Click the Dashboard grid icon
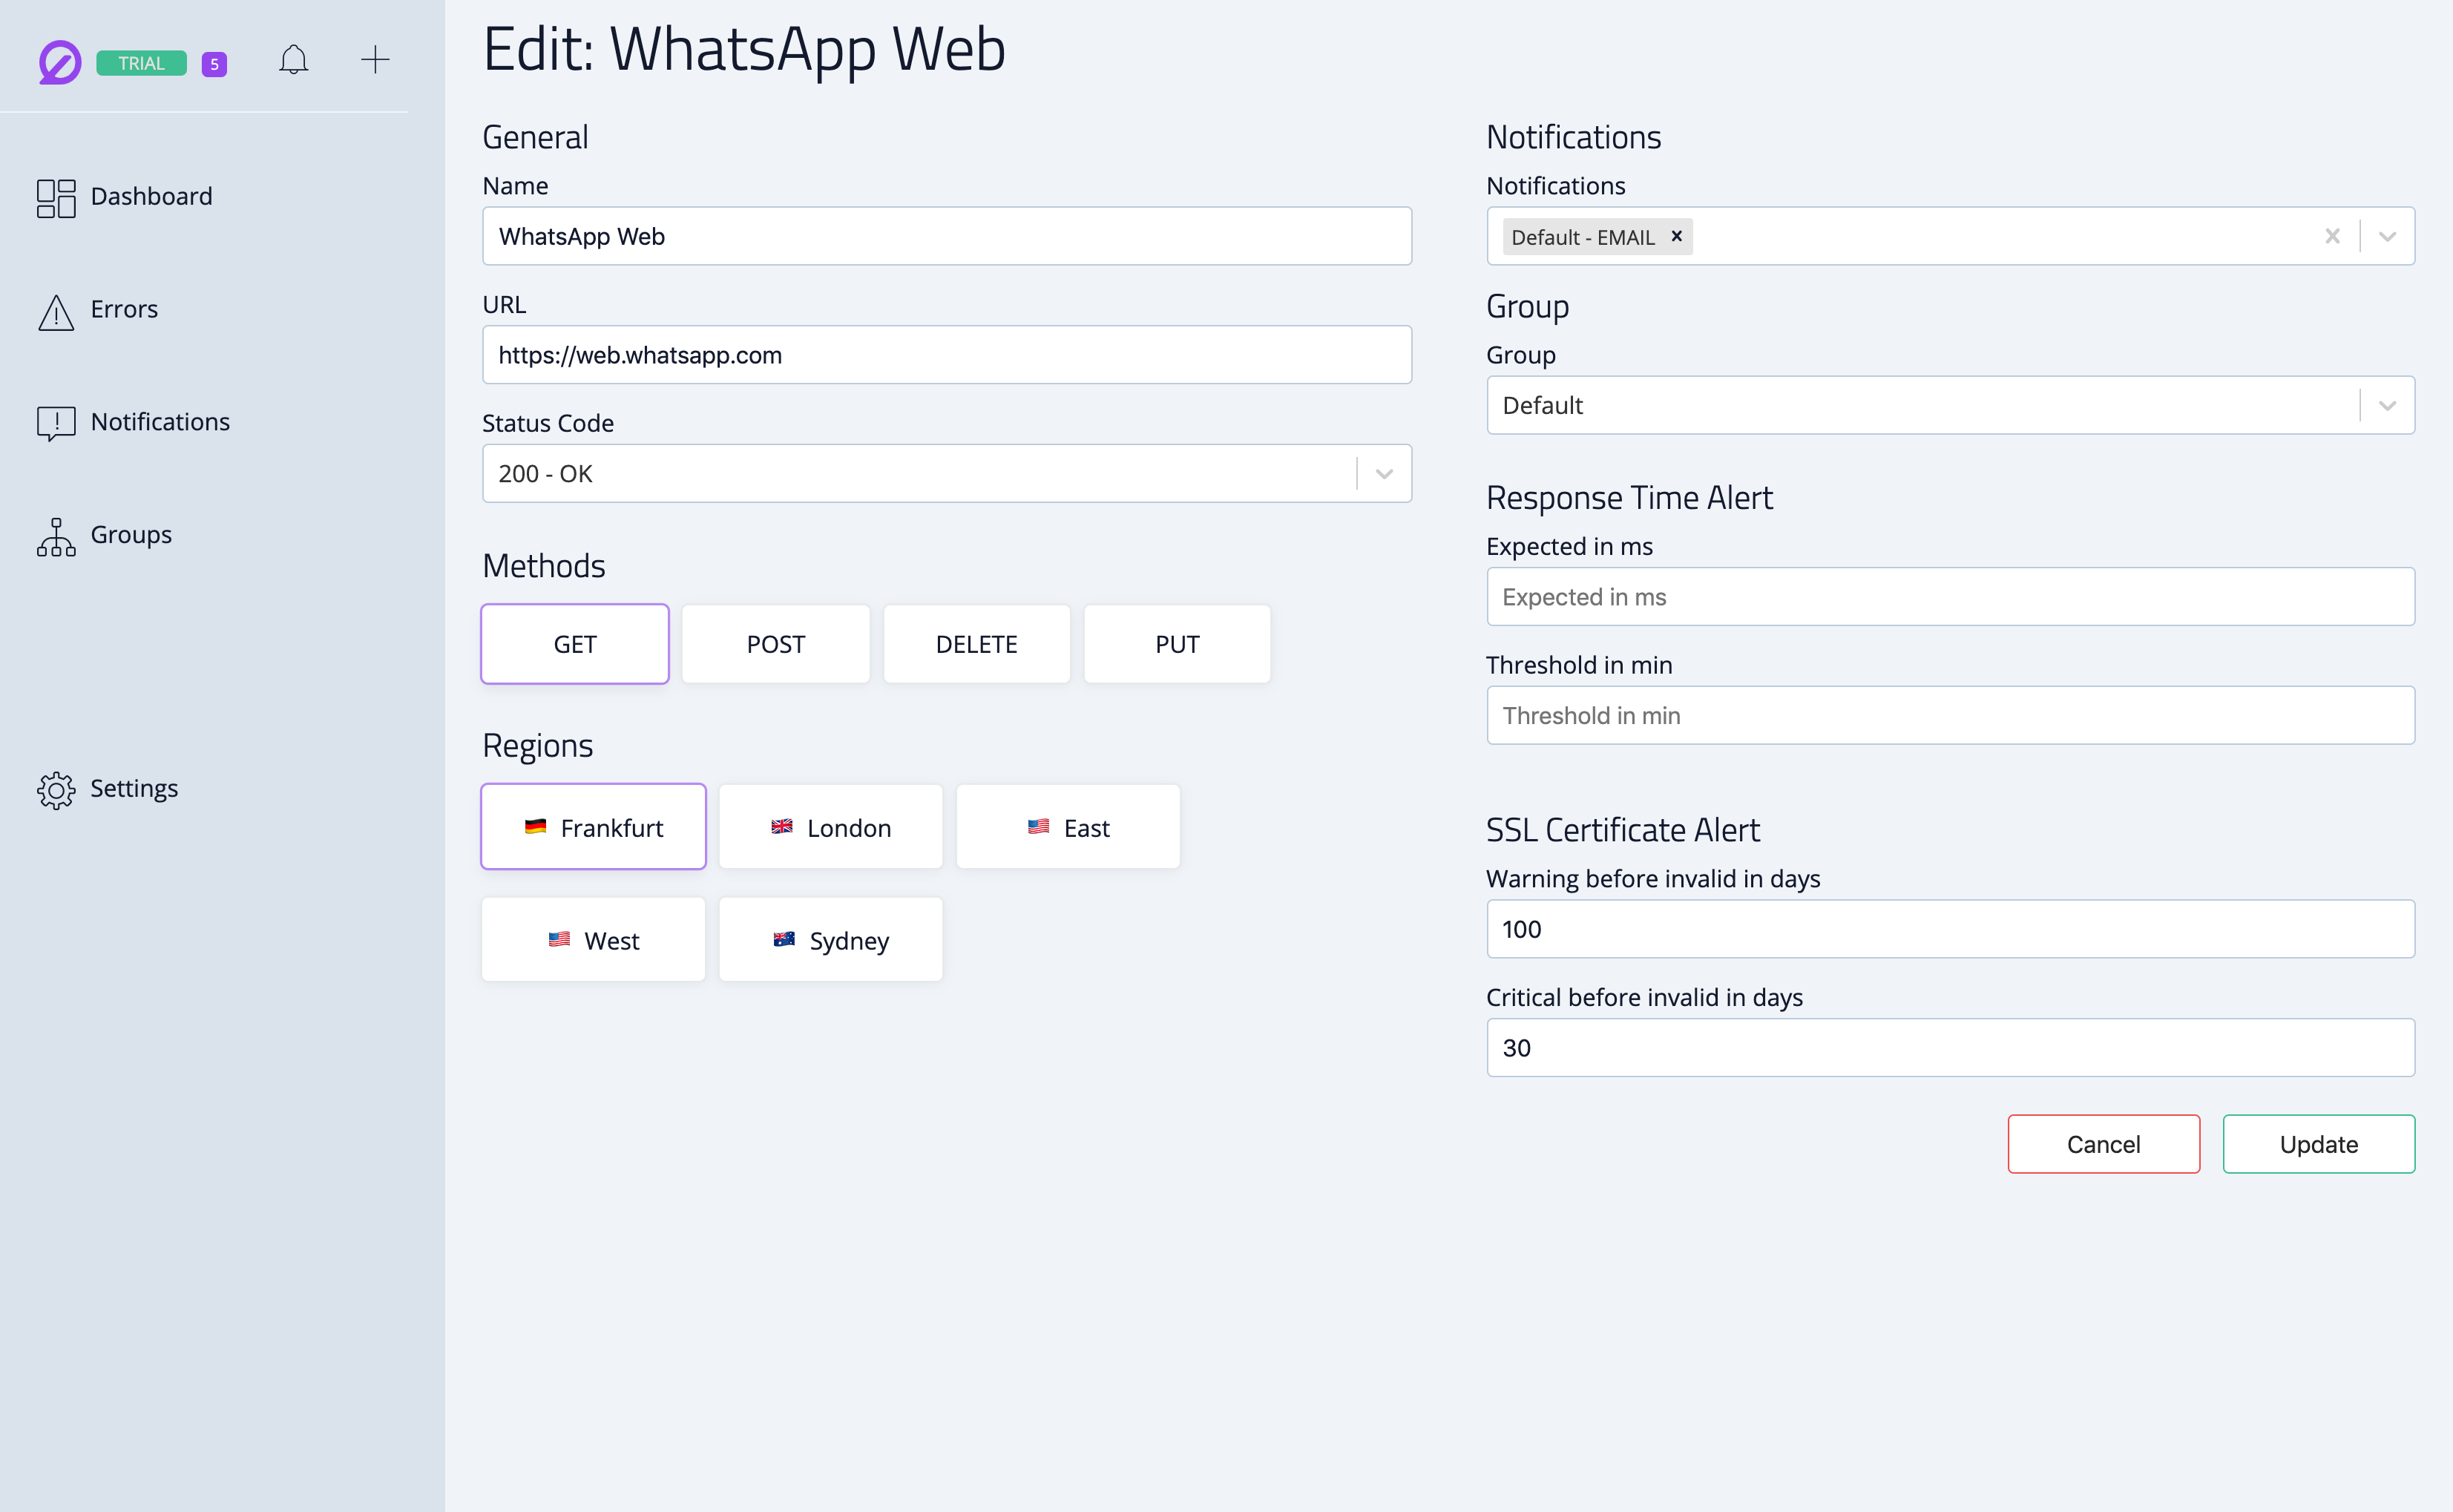2453x1512 pixels. click(56, 197)
